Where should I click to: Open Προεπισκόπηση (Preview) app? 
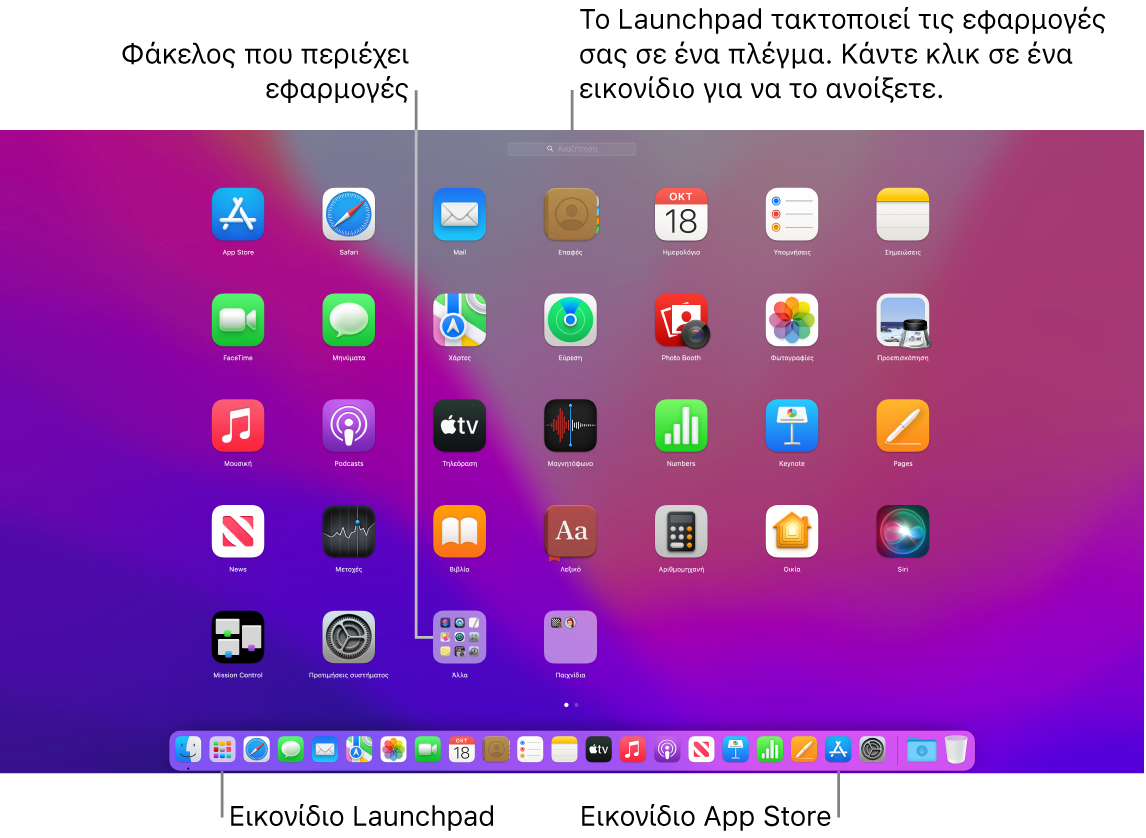pos(903,320)
